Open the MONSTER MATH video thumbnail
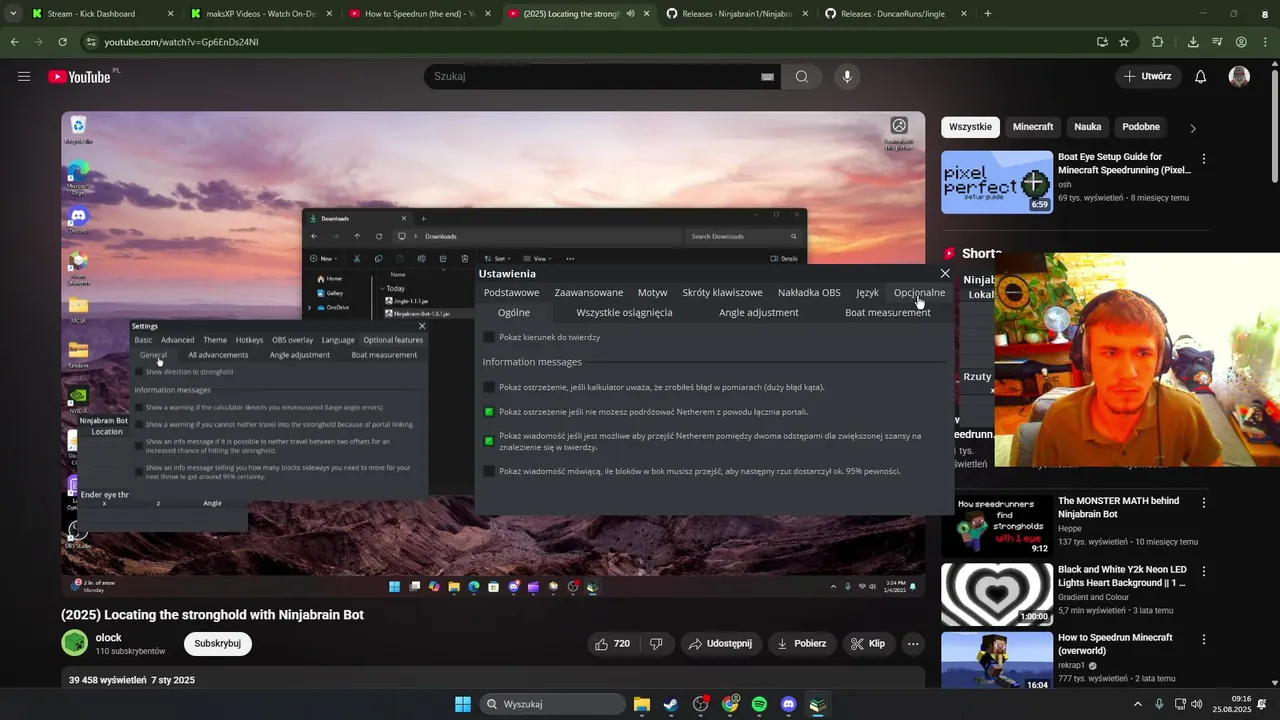 click(996, 526)
